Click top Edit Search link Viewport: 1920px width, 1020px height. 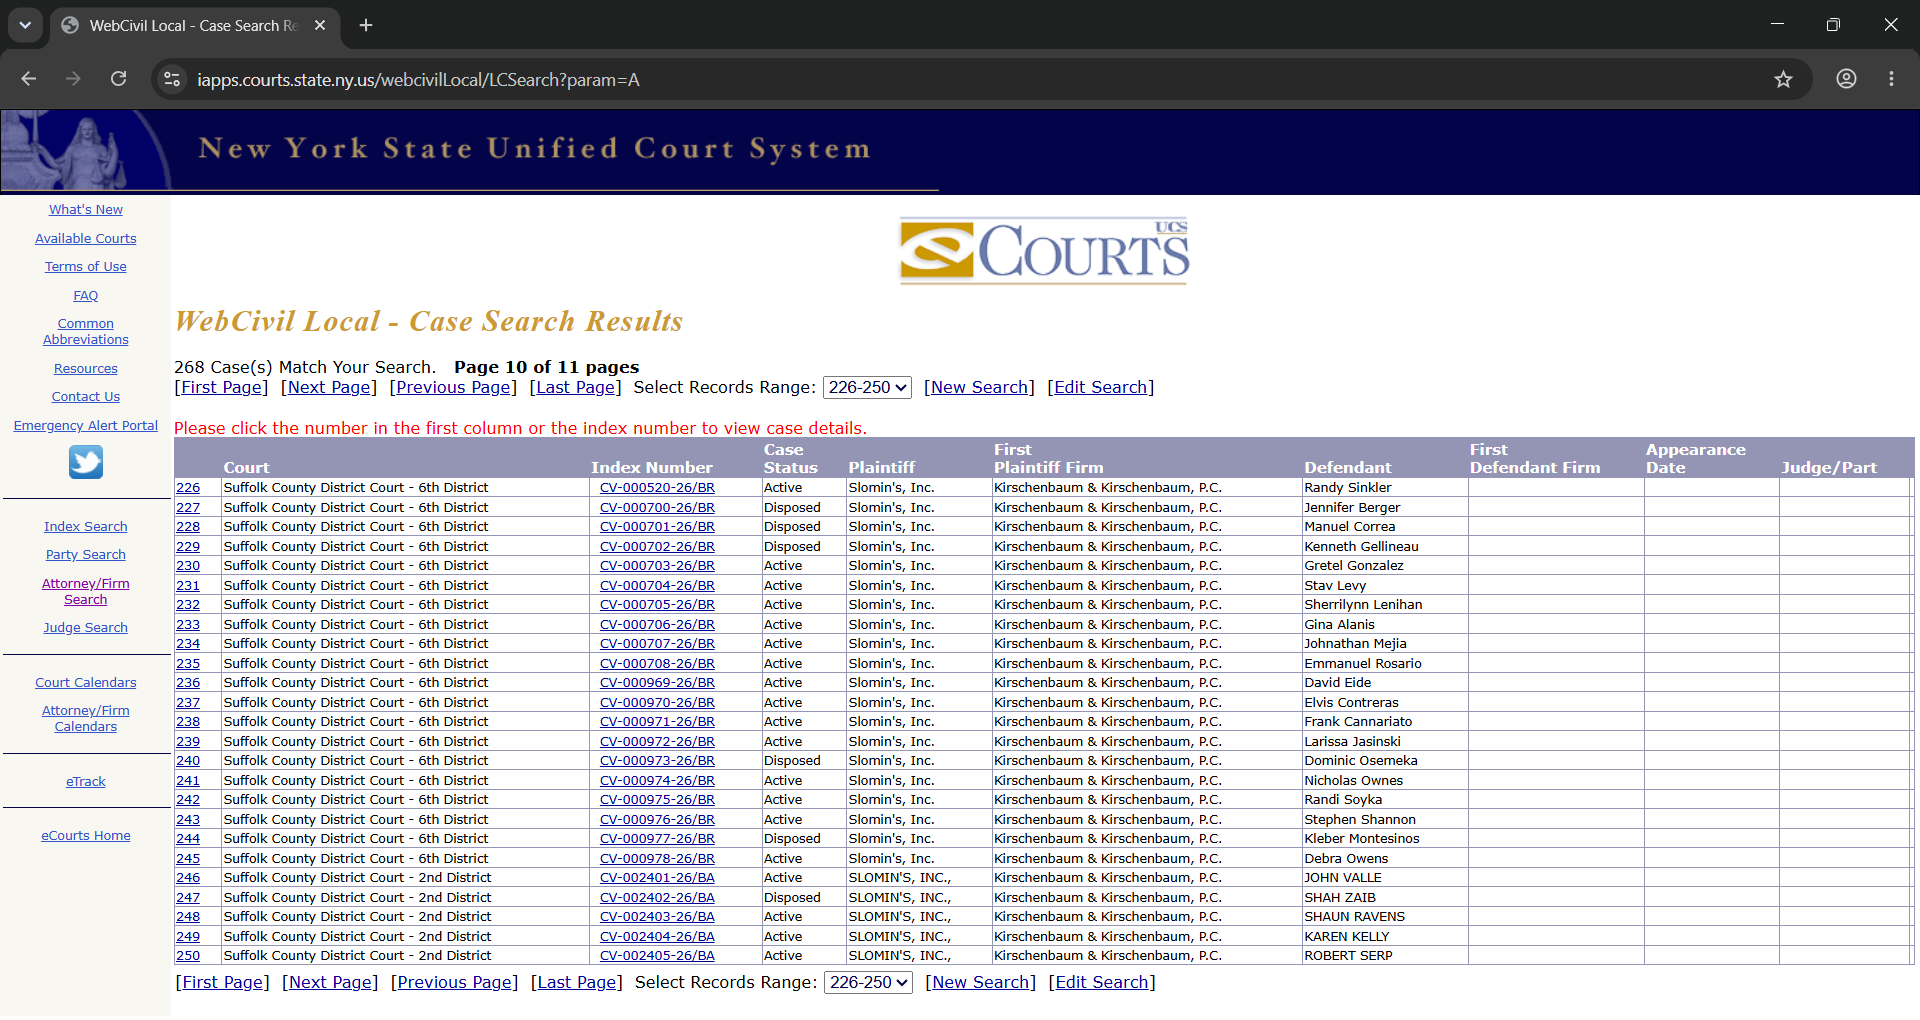[x=1101, y=388]
